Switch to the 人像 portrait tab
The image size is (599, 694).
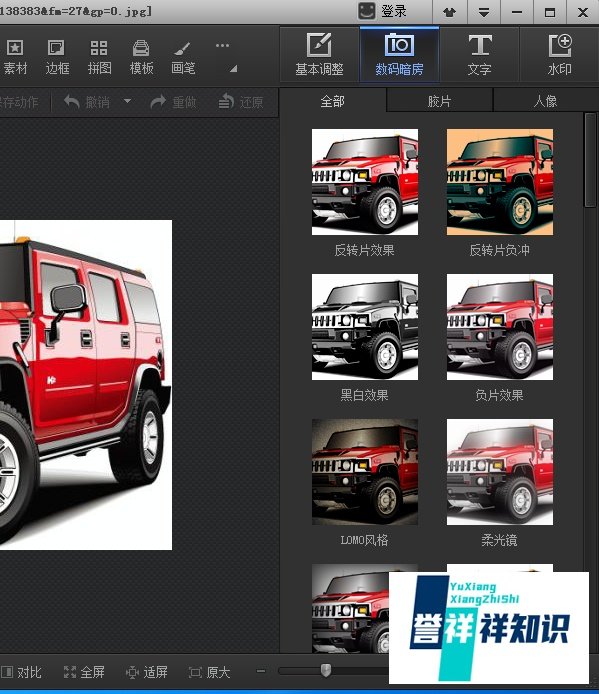tap(545, 101)
